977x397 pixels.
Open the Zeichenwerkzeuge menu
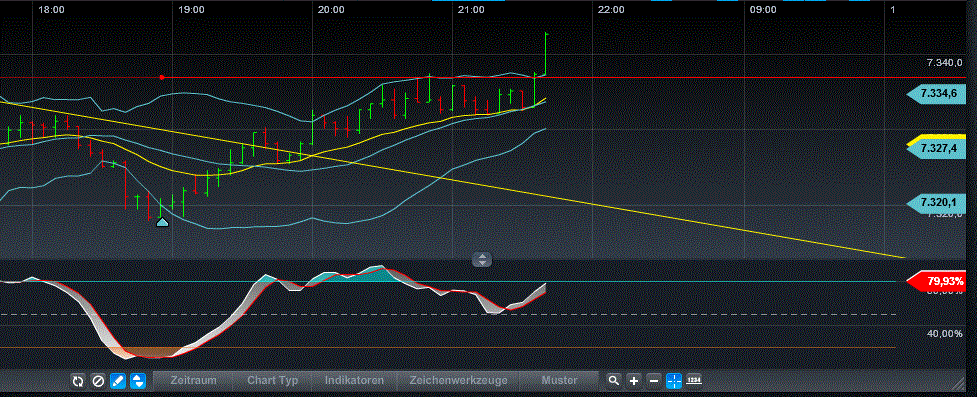(458, 380)
